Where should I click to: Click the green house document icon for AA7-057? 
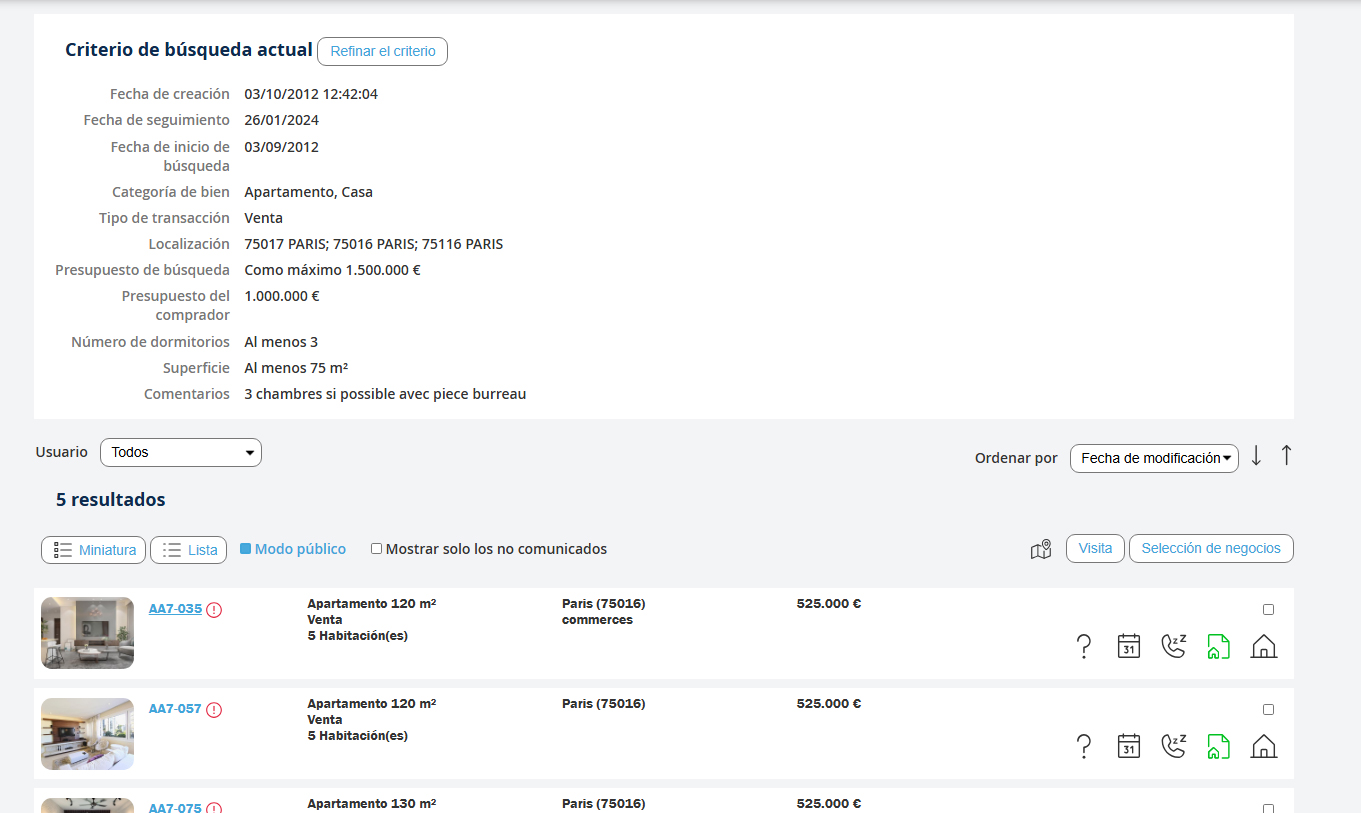(x=1217, y=746)
